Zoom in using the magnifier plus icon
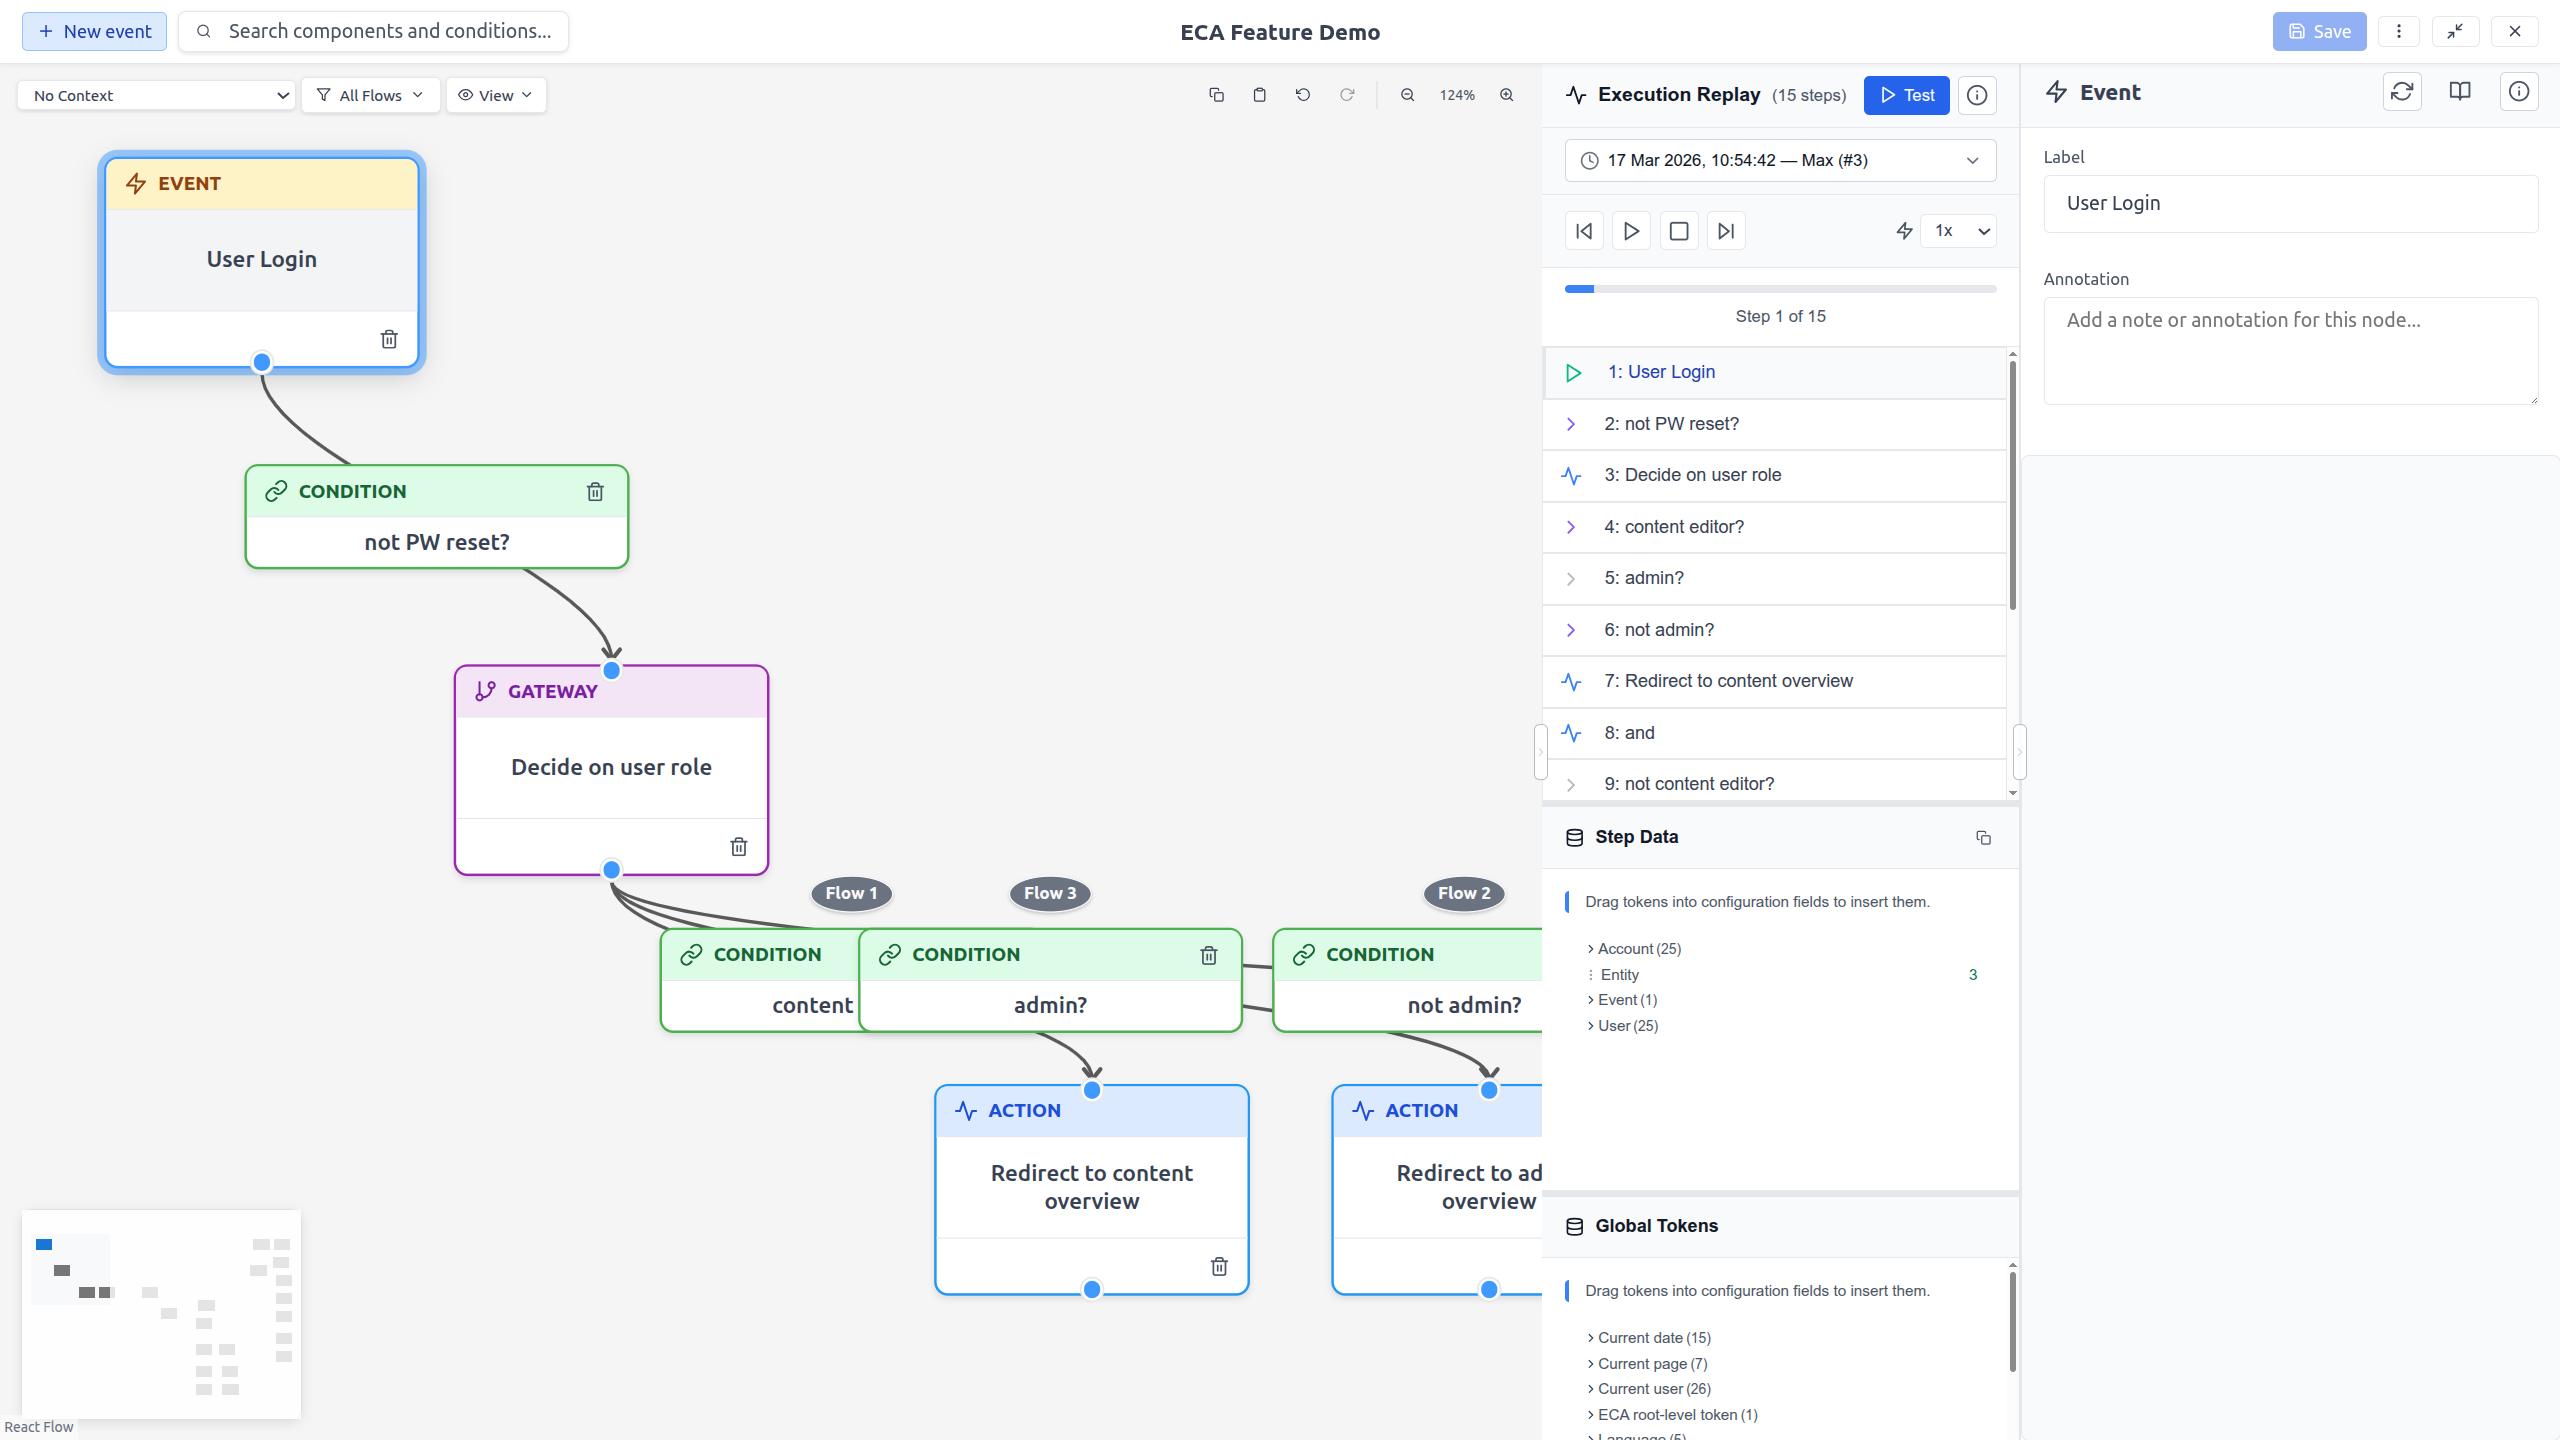The height and width of the screenshot is (1440, 2560). pos(1506,95)
